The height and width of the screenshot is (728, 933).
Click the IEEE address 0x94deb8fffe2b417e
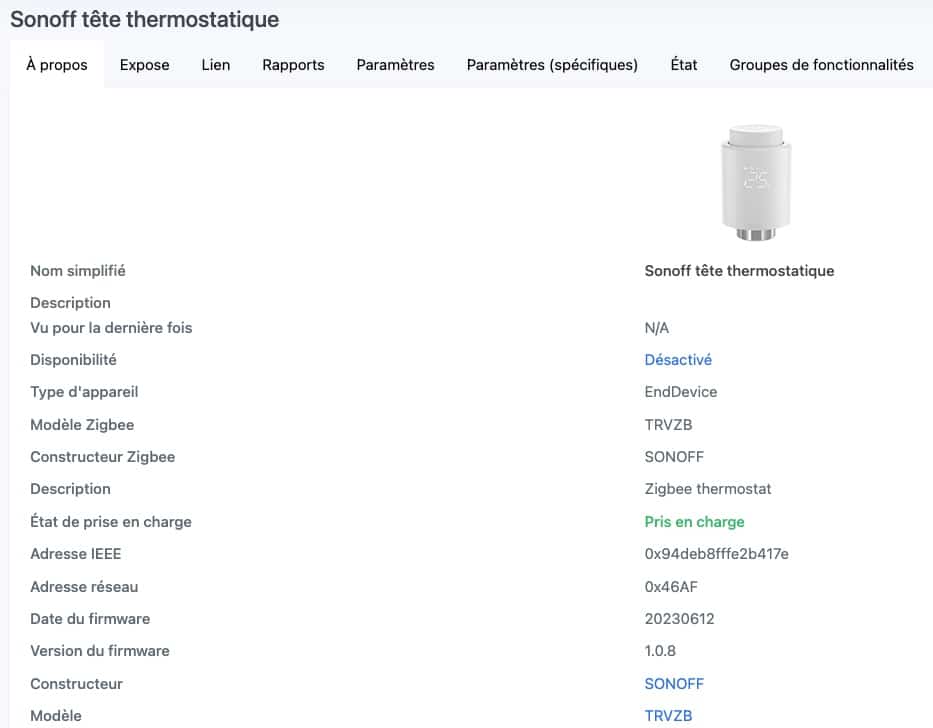[716, 554]
